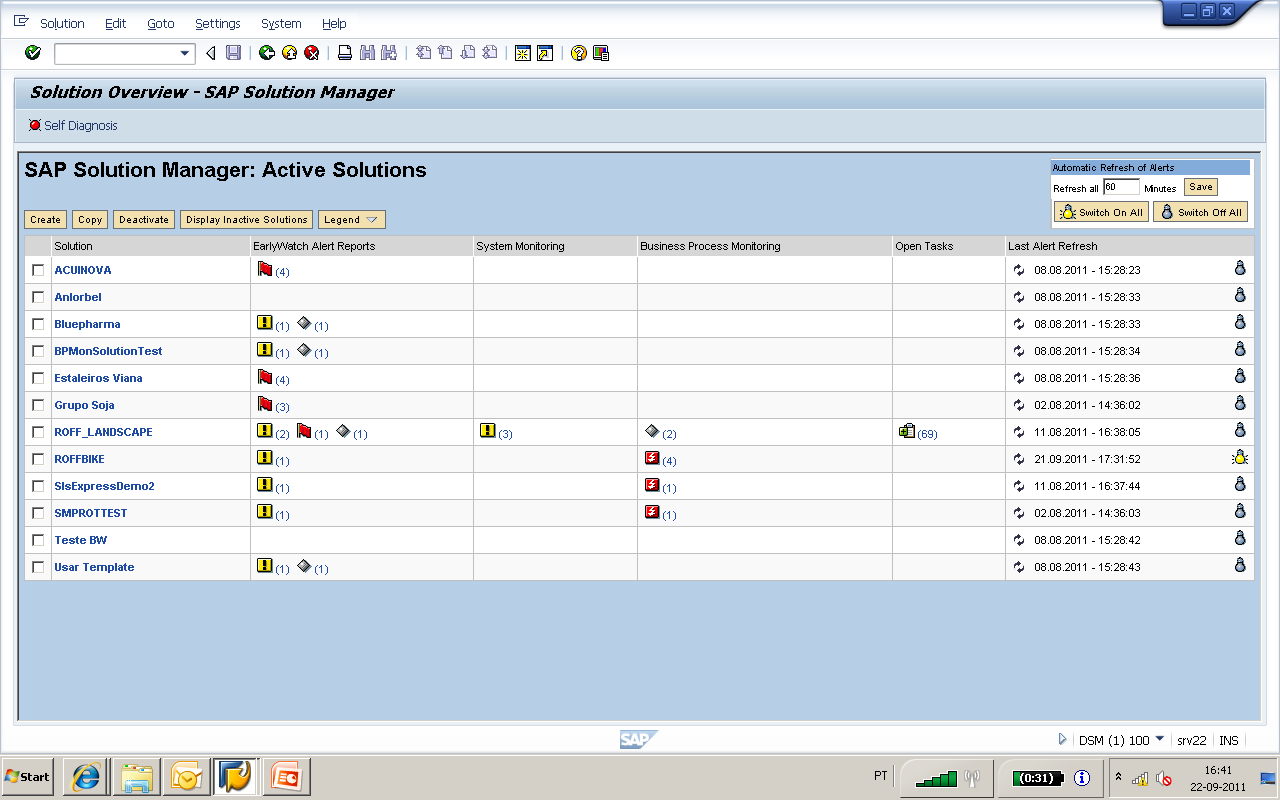Screen dimensions: 1280x800
Task: Show hidden system tray icons
Action: 1118,777
